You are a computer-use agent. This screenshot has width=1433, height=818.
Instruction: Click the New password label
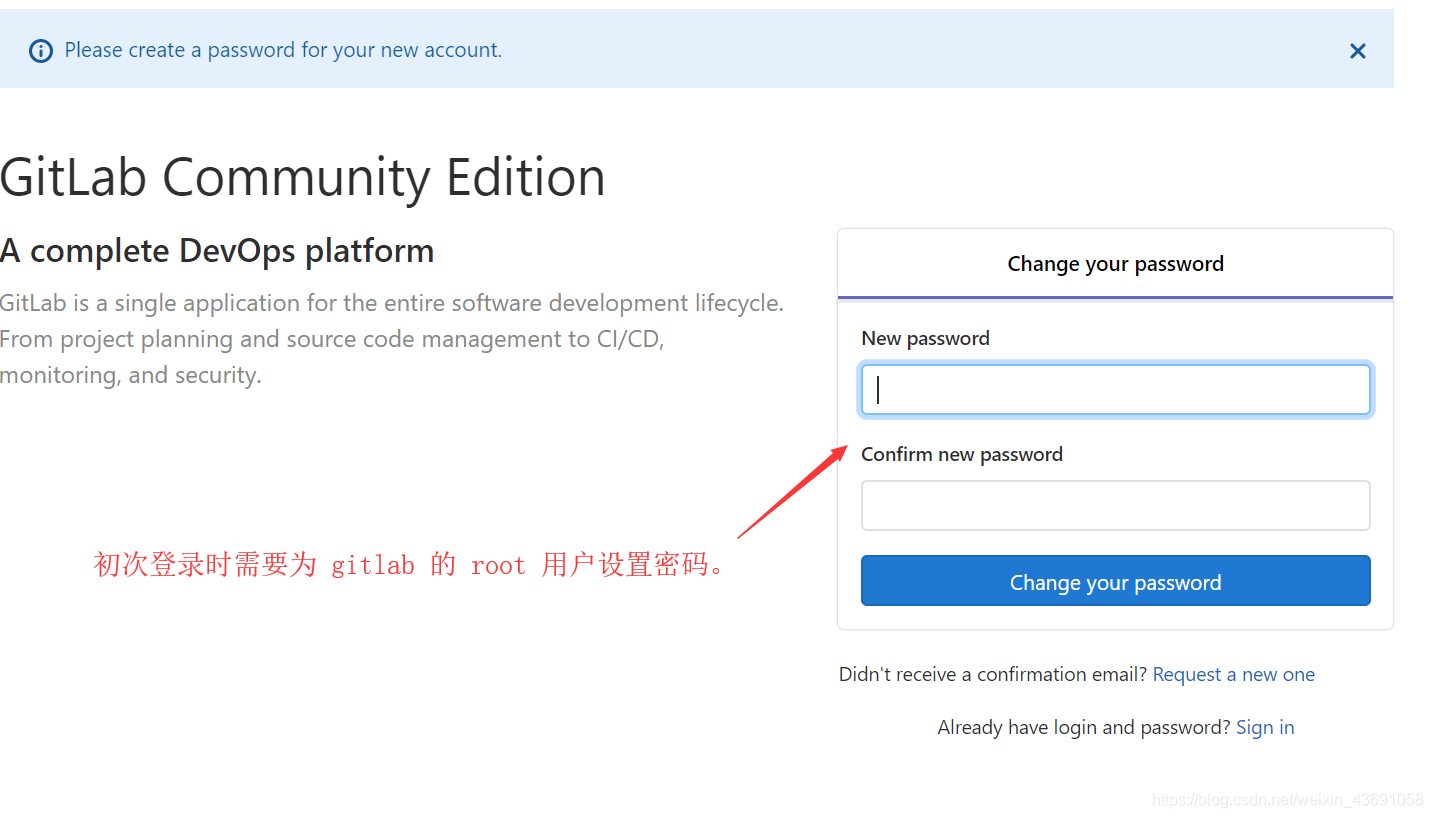(x=925, y=339)
